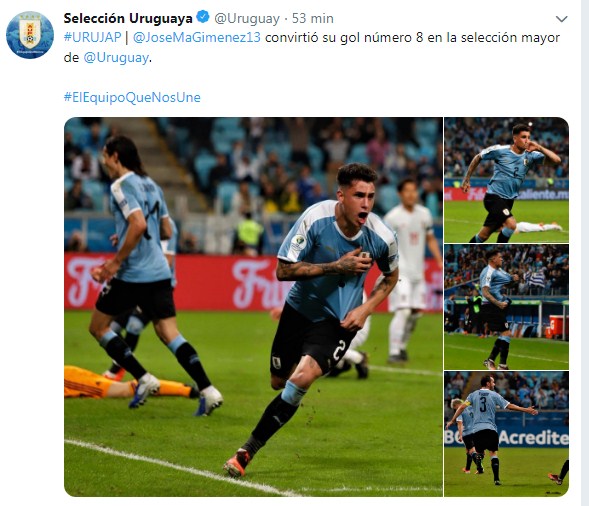Open the 53 min timestamp link
This screenshot has width=589, height=506.
(313, 18)
